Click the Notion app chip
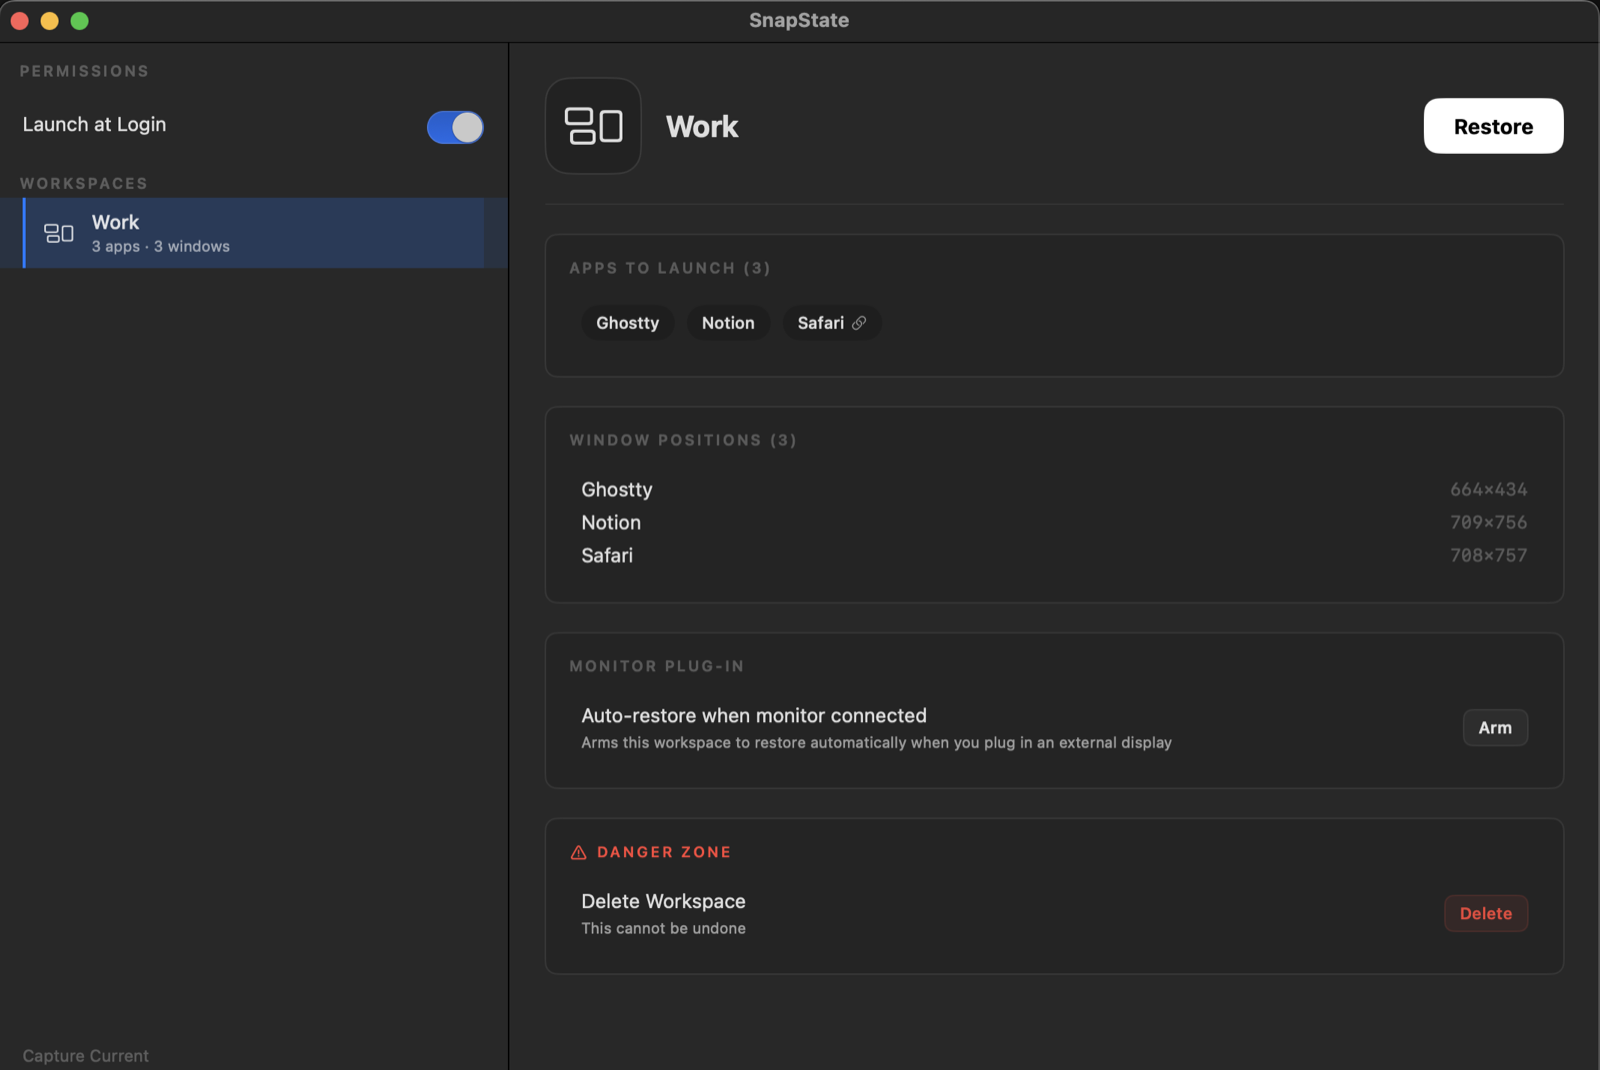This screenshot has height=1070, width=1600. coord(728,323)
